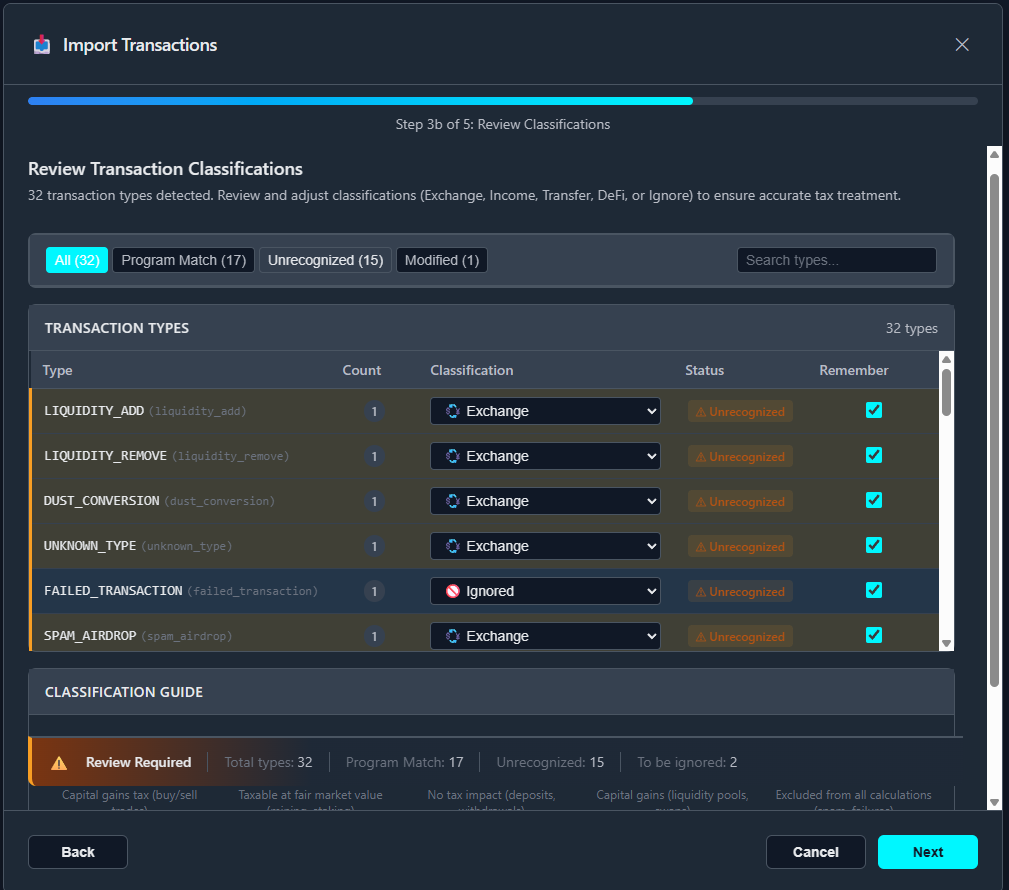This screenshot has height=890, width=1009.
Task: Switch to Unrecognized (15) filter tab
Action: pos(325,260)
